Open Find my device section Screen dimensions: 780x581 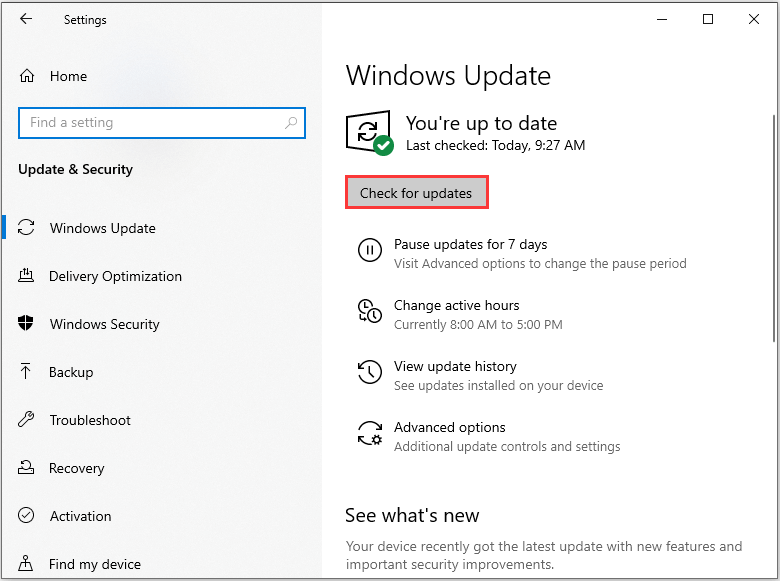click(95, 564)
